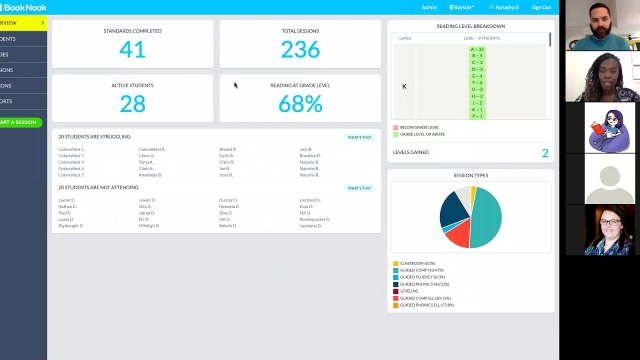Viewport: 640px width, 360px height.
Task: Click the Sign Out link
Action: click(541, 7)
